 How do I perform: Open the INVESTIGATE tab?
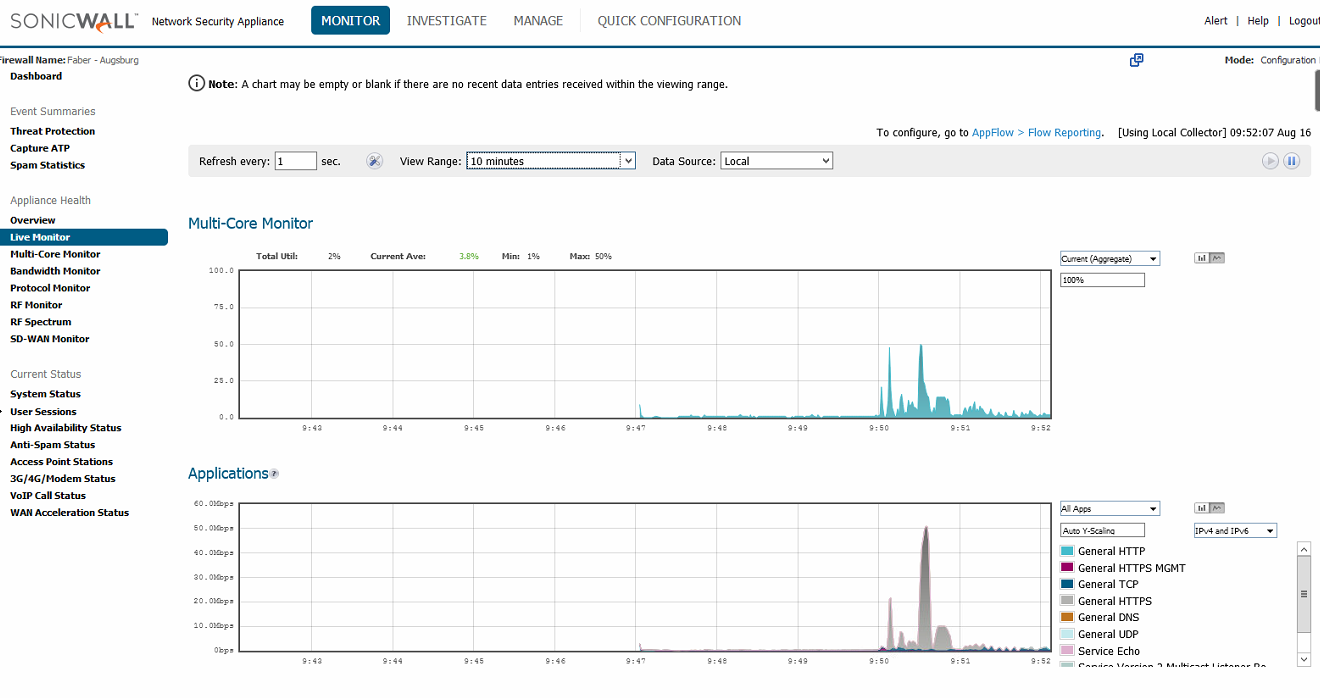click(x=447, y=20)
